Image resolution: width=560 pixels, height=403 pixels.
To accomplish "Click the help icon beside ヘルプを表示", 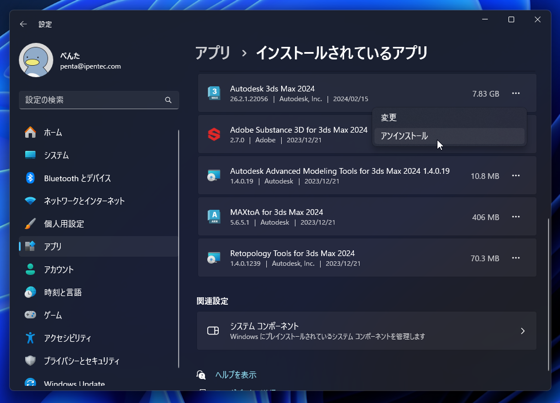I will [201, 375].
